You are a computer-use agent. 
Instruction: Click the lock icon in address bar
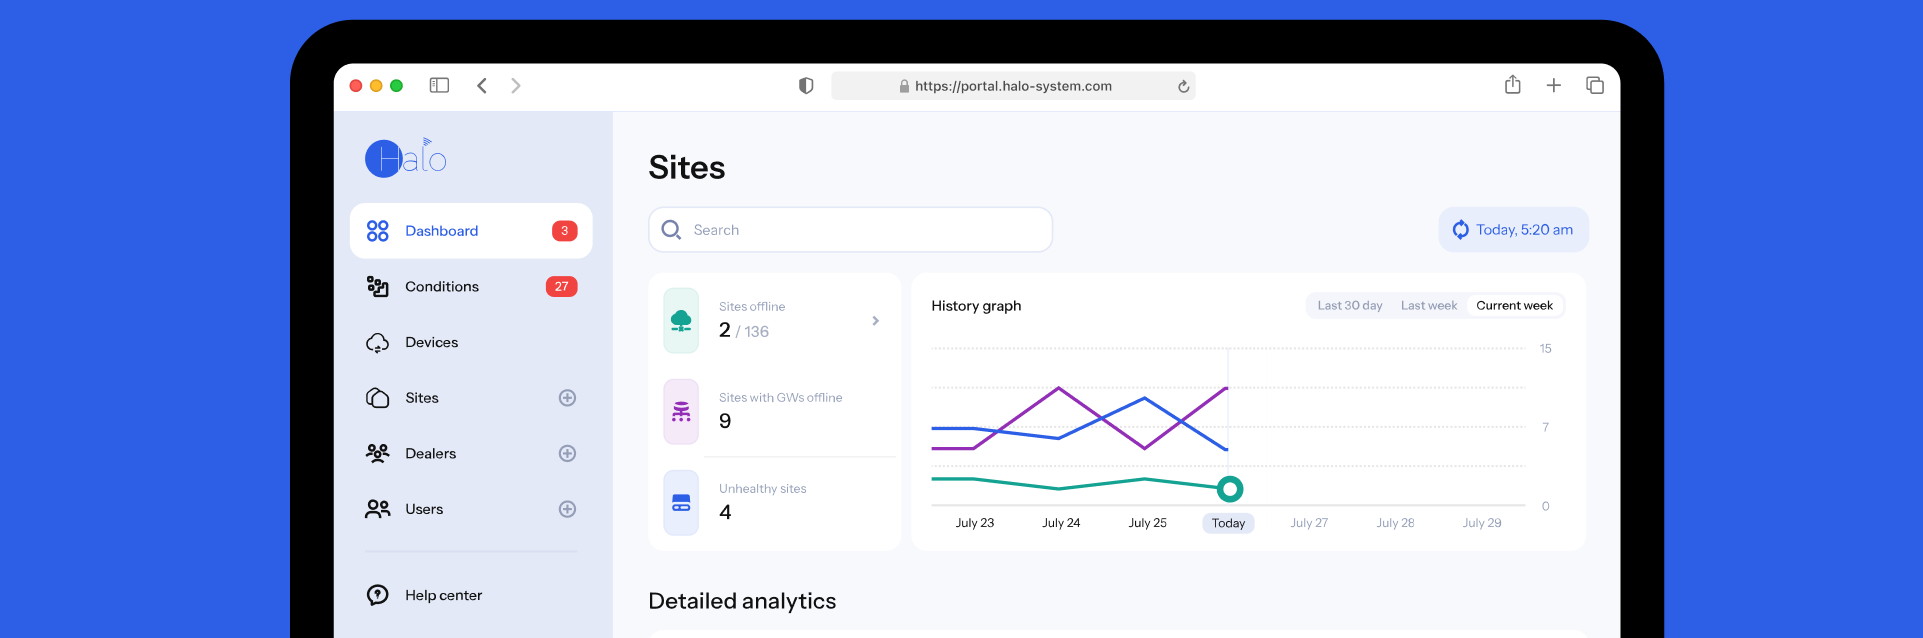[904, 86]
